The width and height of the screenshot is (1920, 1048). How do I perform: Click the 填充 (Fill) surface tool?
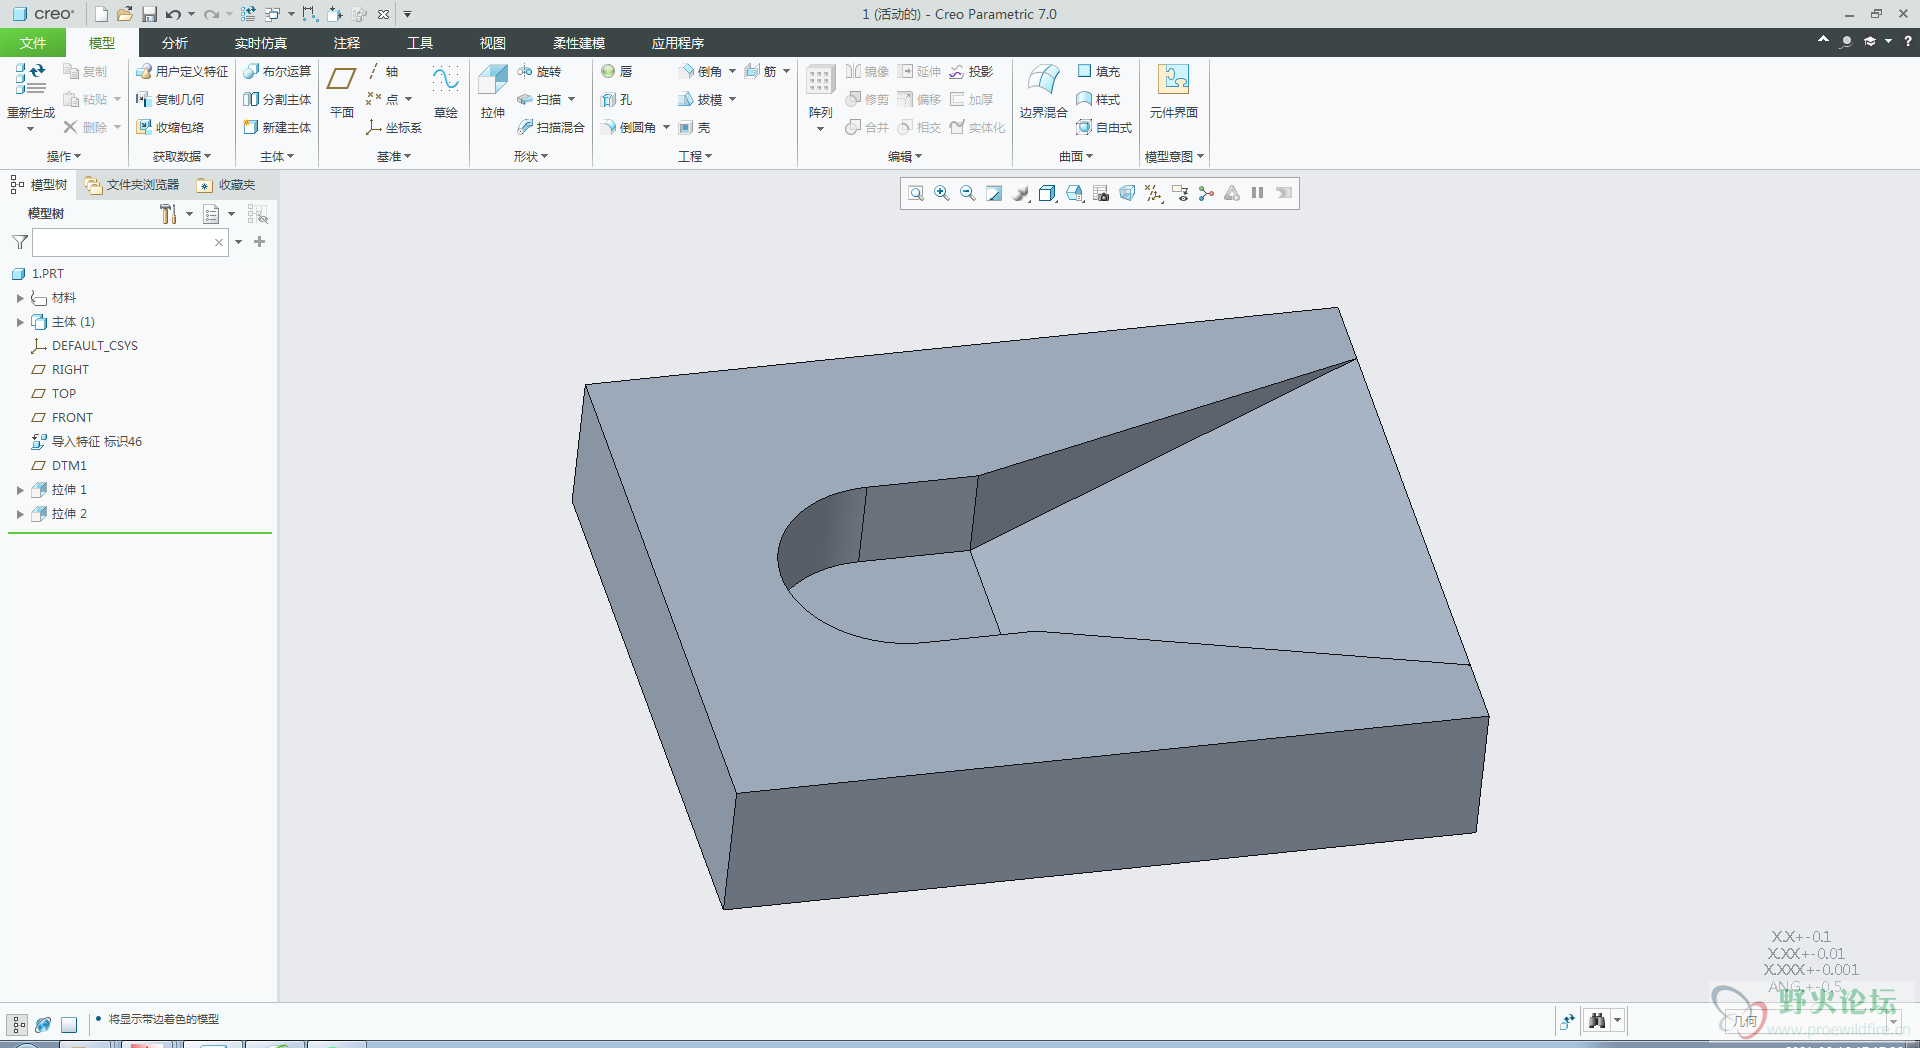[1098, 72]
